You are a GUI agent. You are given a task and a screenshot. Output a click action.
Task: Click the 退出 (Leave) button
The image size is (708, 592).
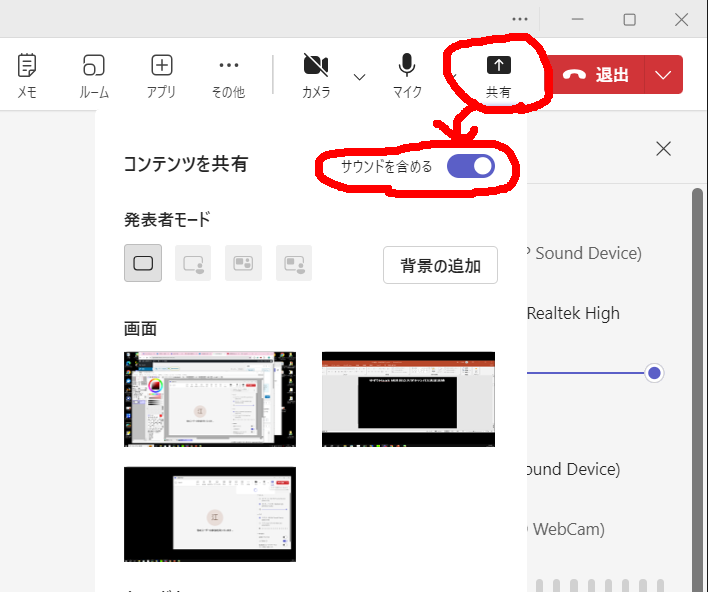(x=598, y=75)
